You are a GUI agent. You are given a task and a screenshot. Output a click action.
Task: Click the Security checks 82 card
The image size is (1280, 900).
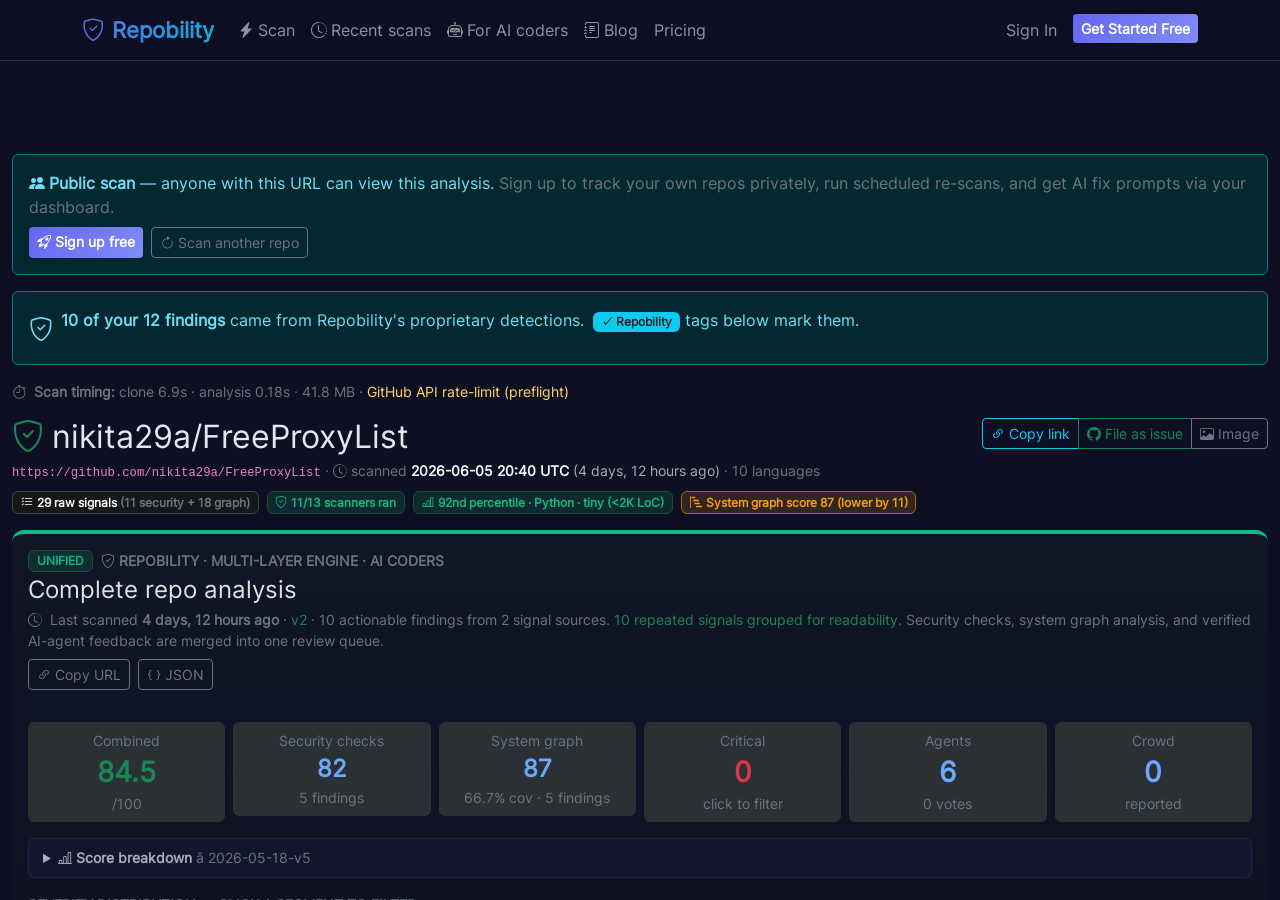pos(332,769)
